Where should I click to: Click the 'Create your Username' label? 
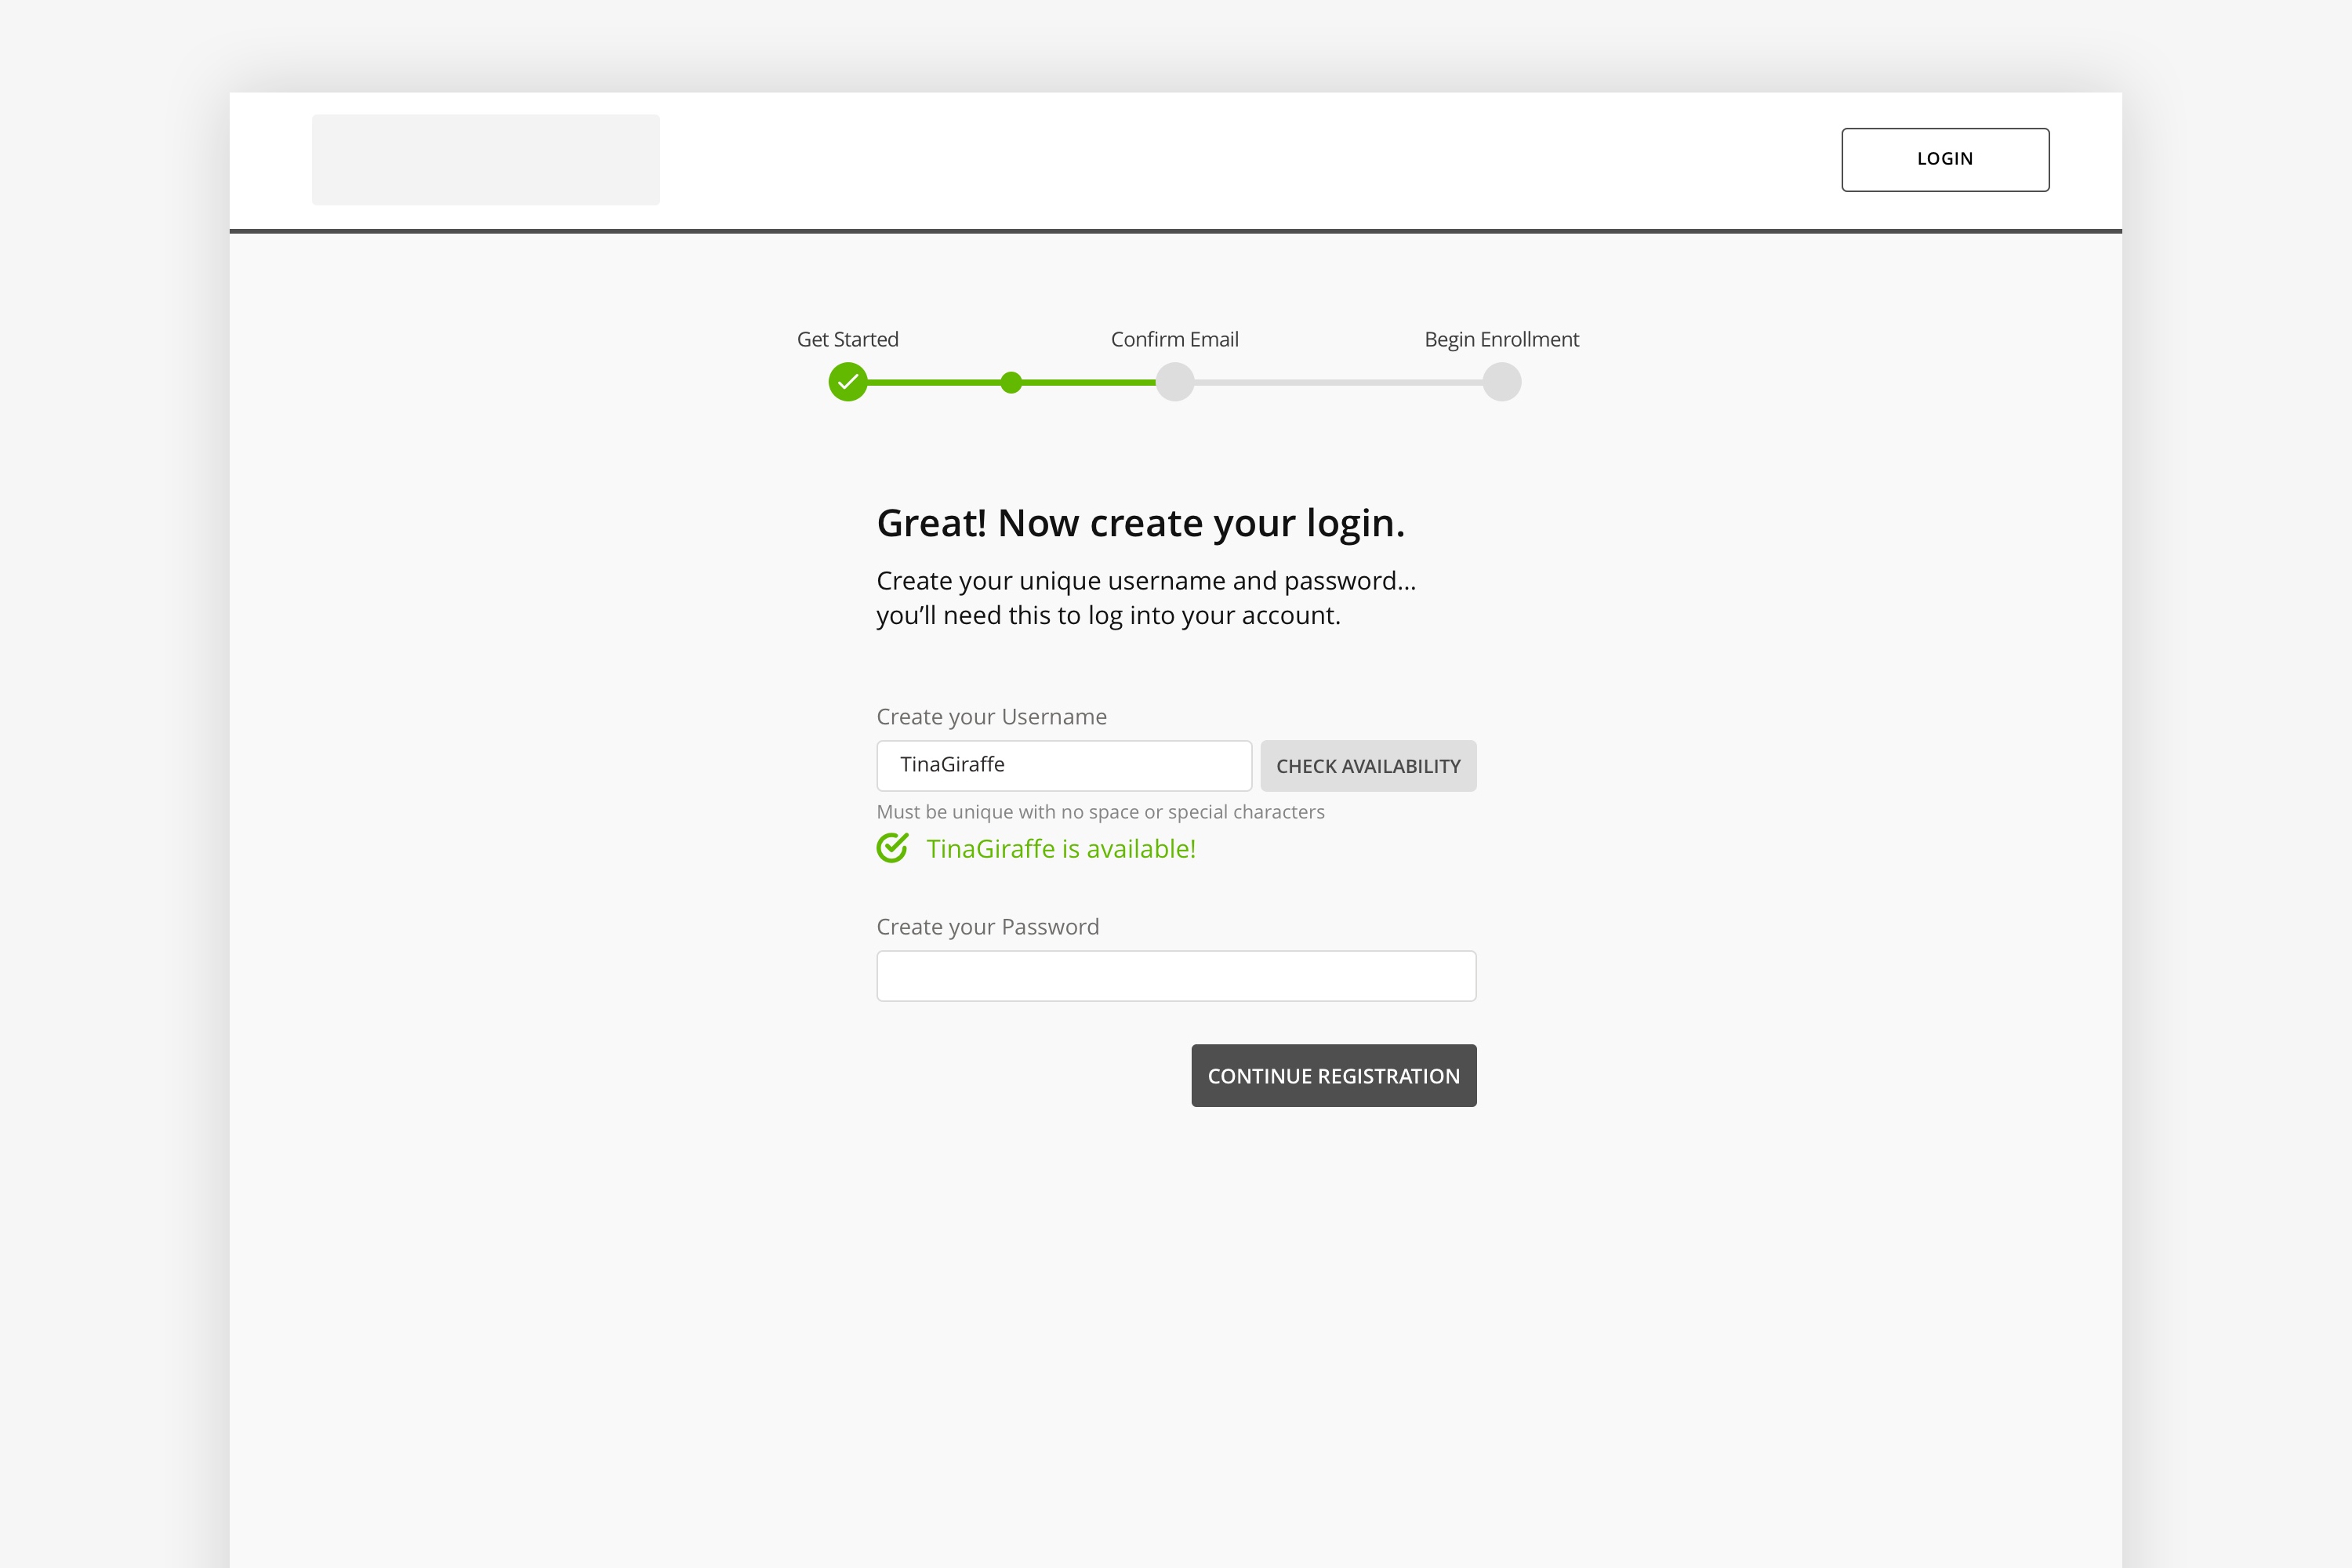992,717
